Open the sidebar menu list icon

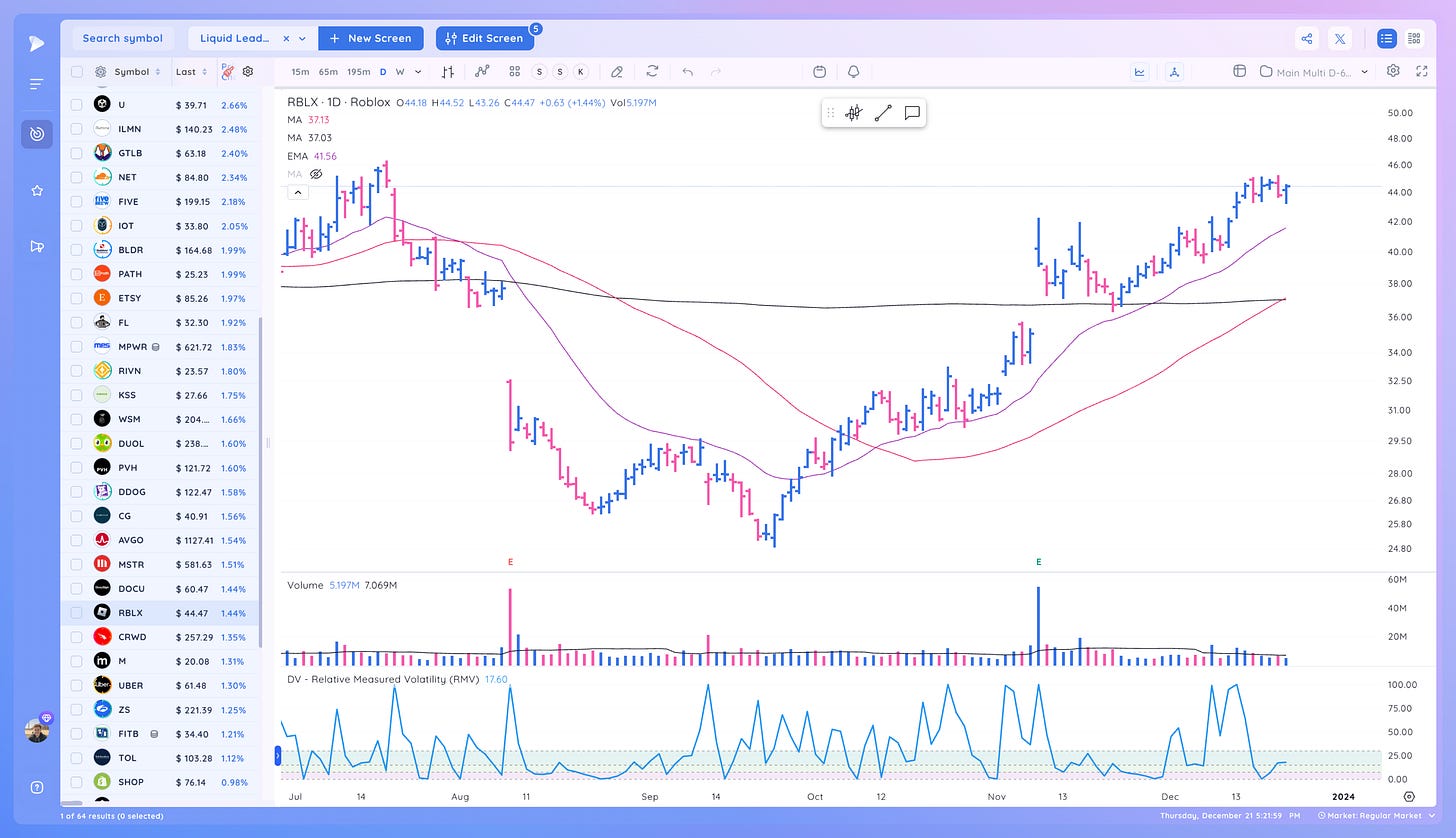point(36,85)
